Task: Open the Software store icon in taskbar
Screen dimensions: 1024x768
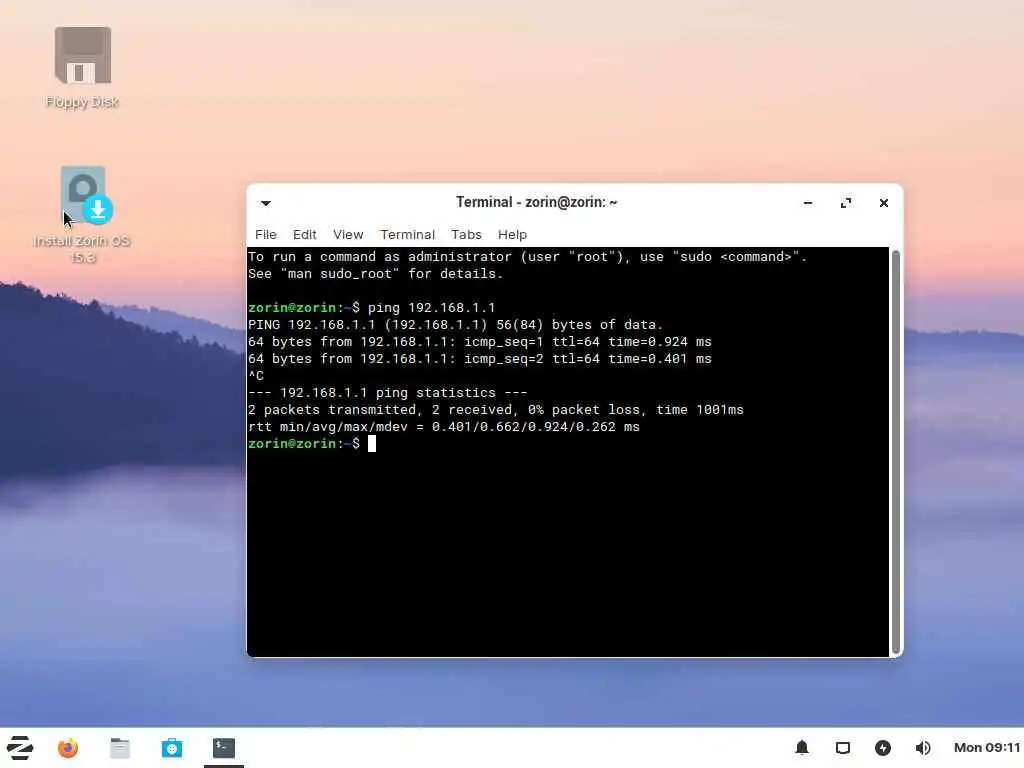Action: click(x=172, y=748)
